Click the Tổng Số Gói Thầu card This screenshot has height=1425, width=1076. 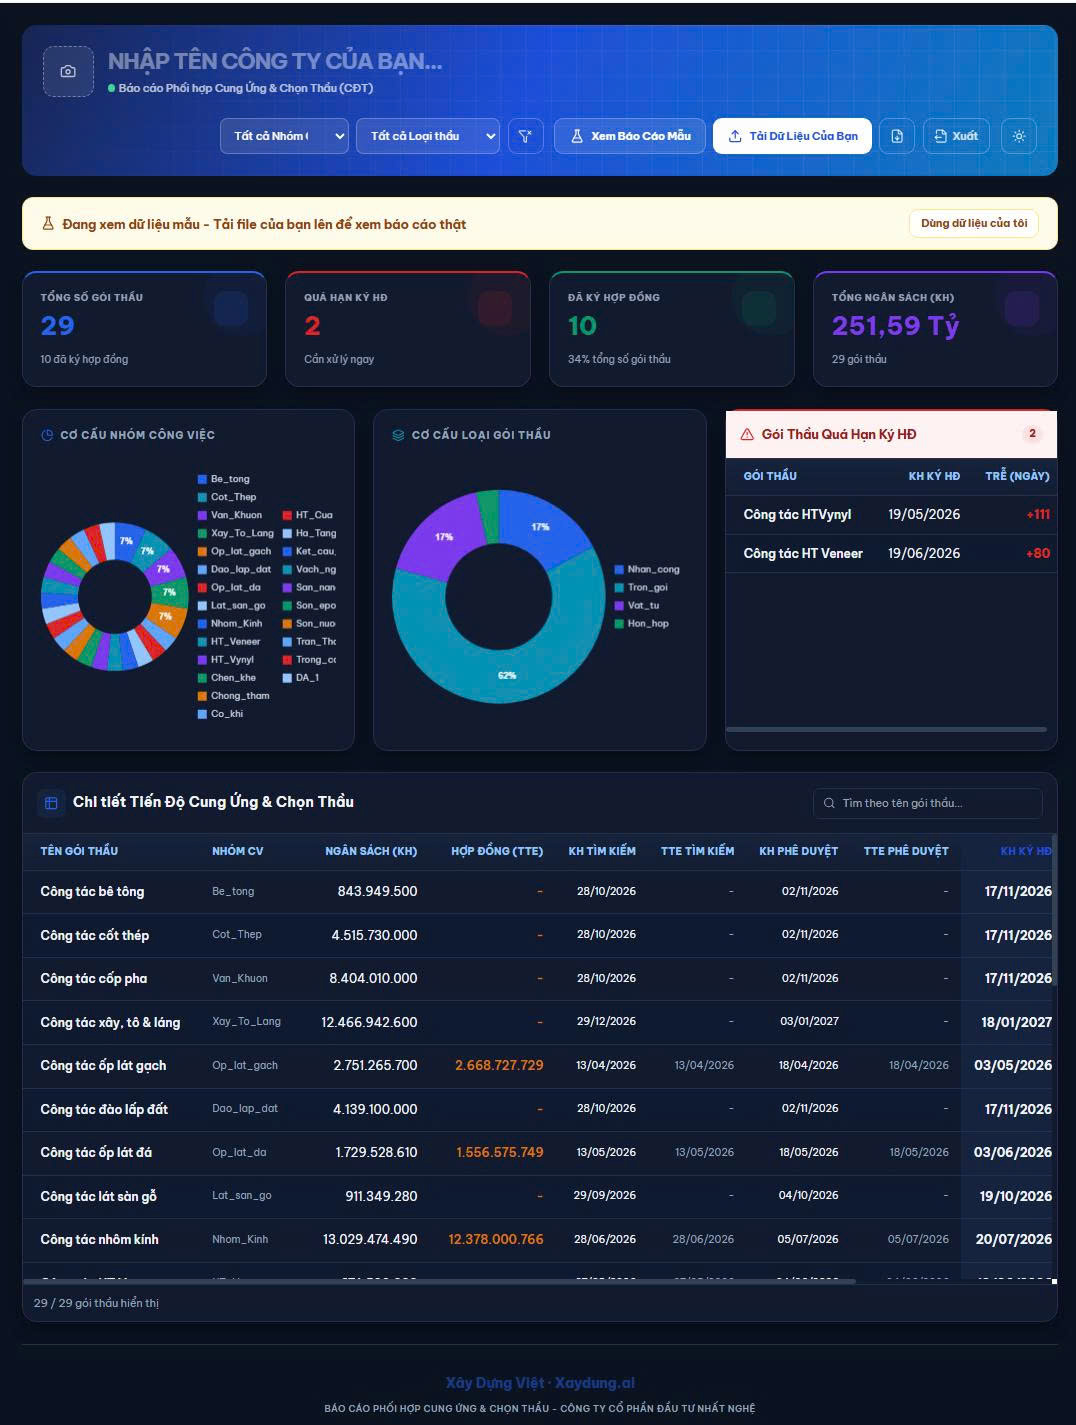tap(144, 328)
